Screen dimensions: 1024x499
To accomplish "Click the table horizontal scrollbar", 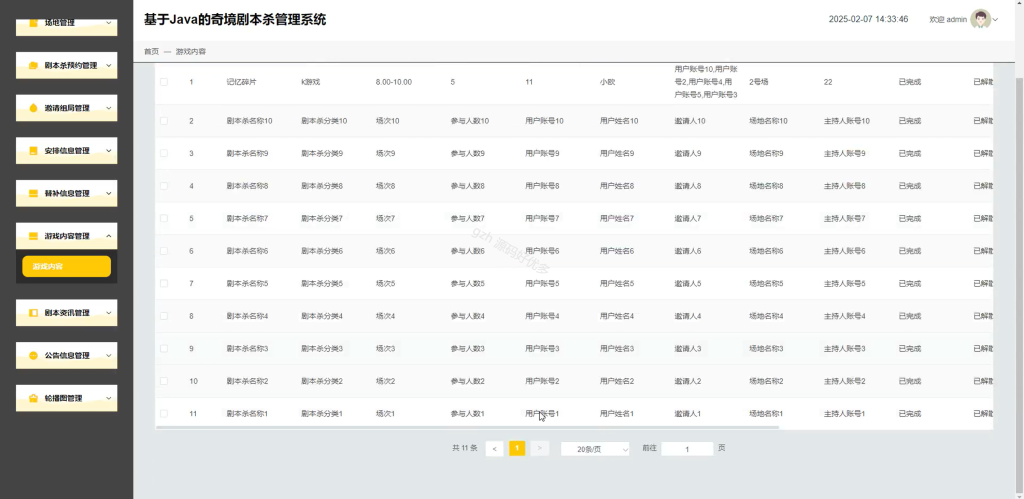I will click(468, 427).
